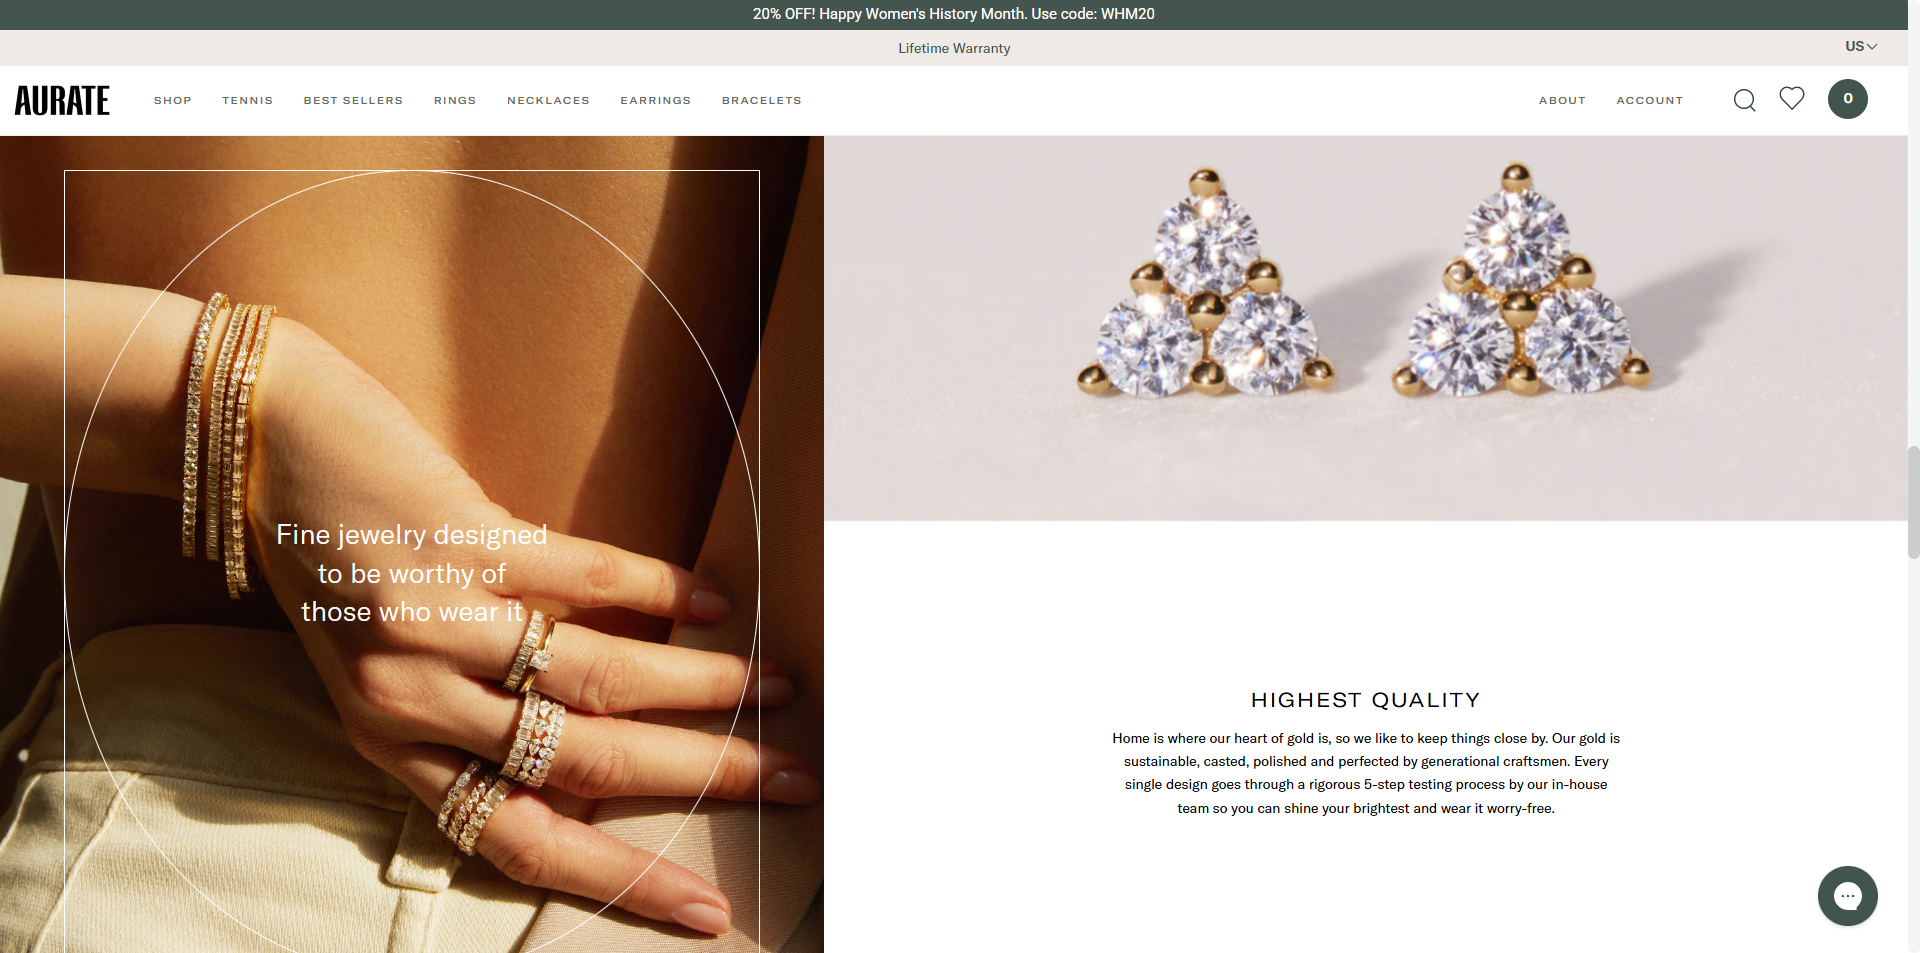Select the EARRINGS nav item
1920x953 pixels.
(656, 100)
